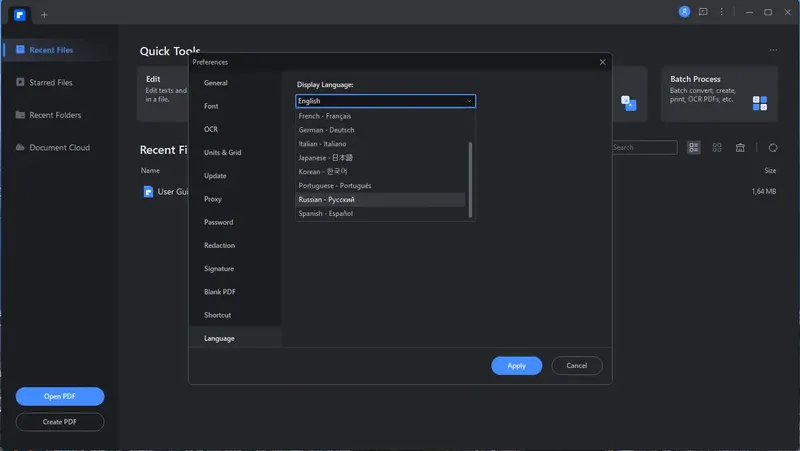Click the Search field in Recent Files

[644, 147]
